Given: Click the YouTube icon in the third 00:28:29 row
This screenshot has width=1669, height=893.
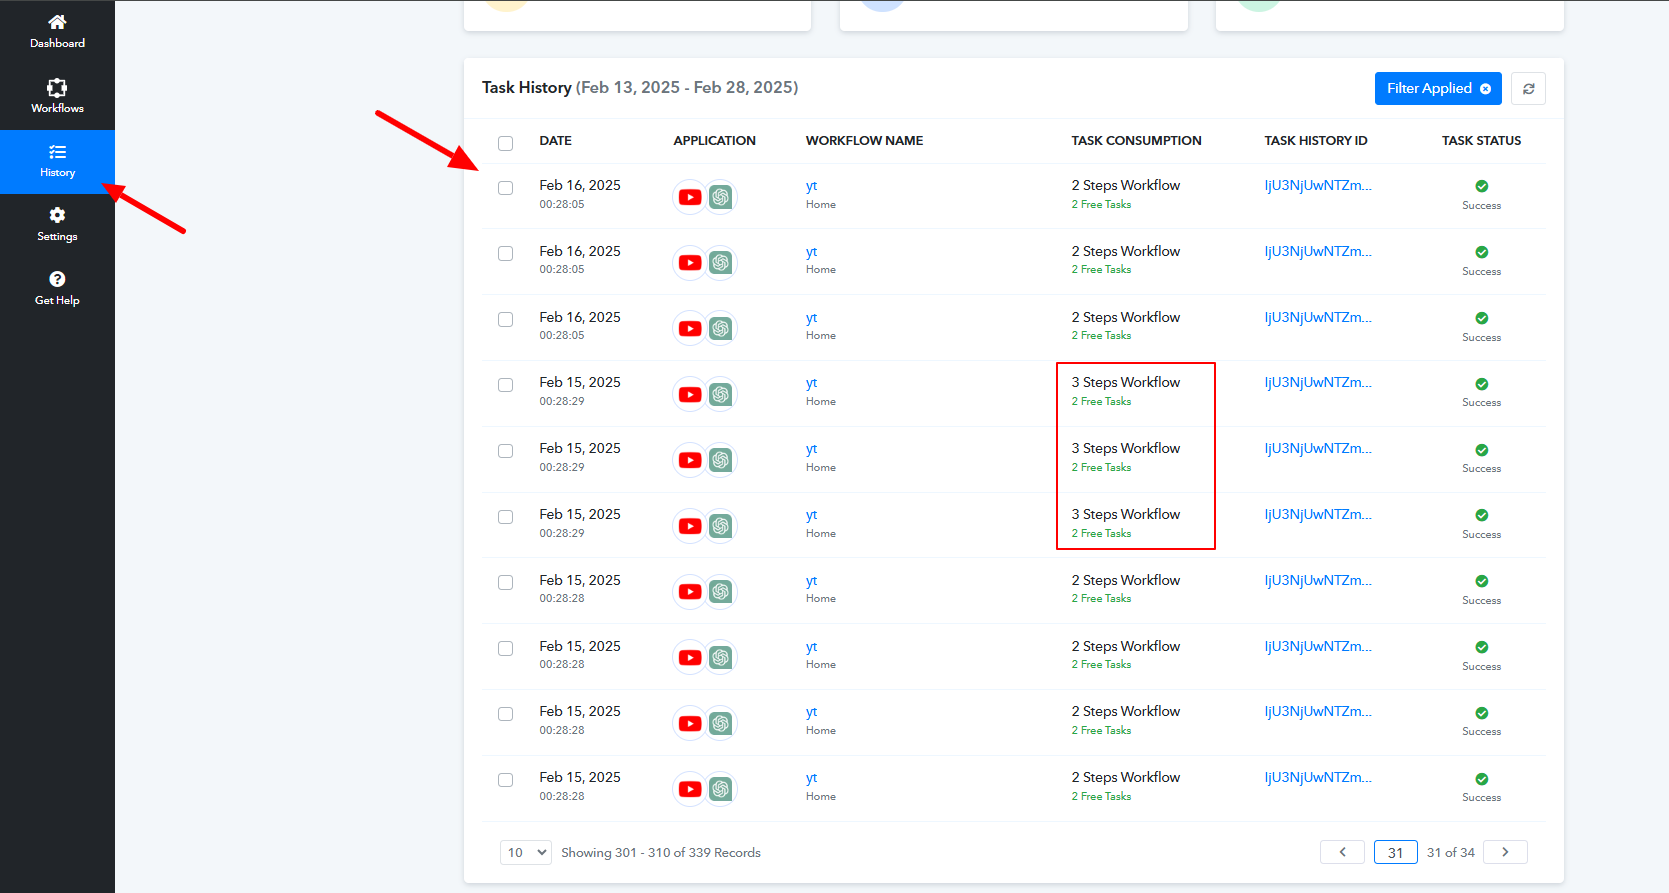Looking at the screenshot, I should click(x=690, y=526).
